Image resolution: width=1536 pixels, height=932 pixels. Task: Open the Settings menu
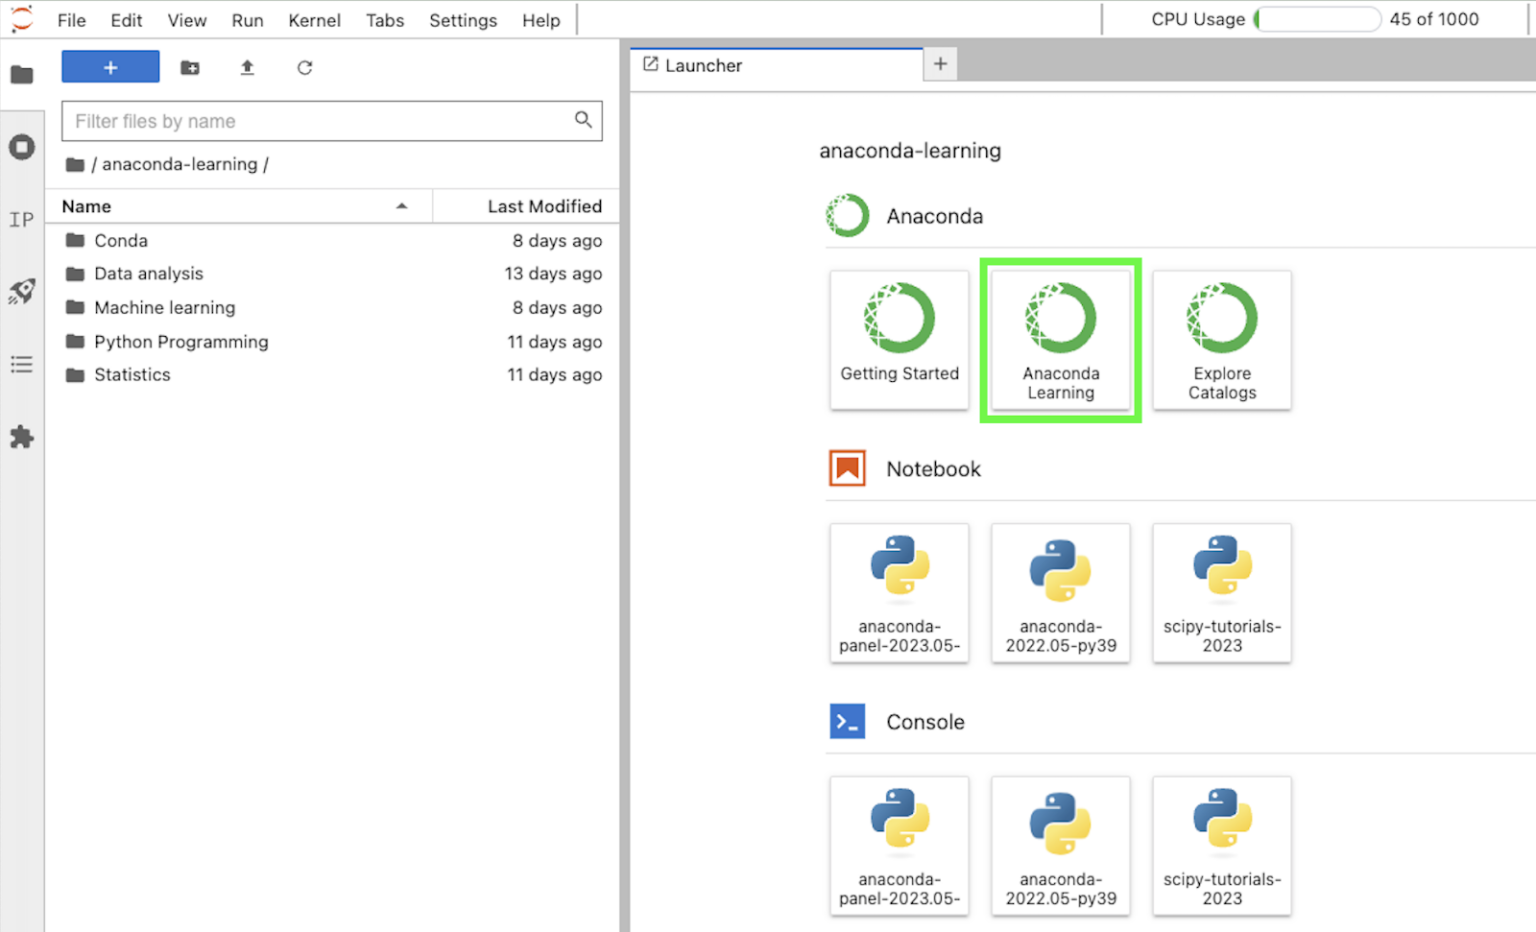[463, 20]
